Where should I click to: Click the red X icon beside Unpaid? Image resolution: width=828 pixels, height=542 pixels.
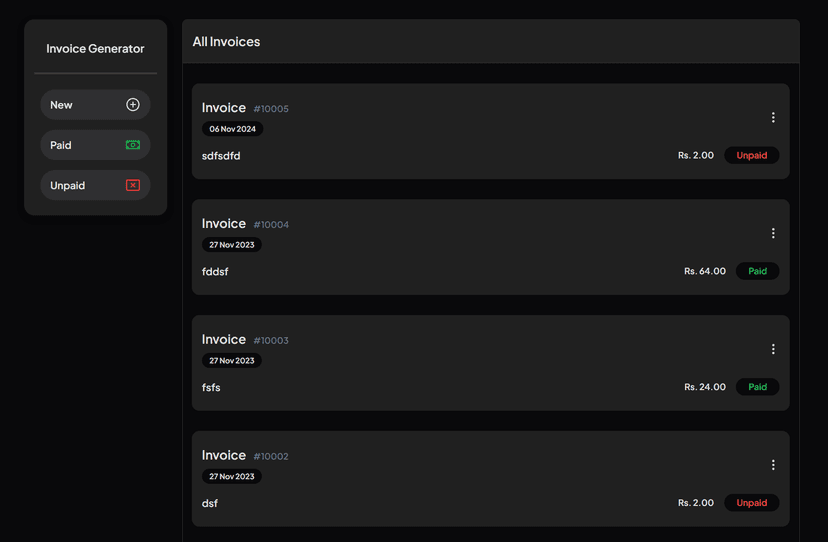pos(133,185)
